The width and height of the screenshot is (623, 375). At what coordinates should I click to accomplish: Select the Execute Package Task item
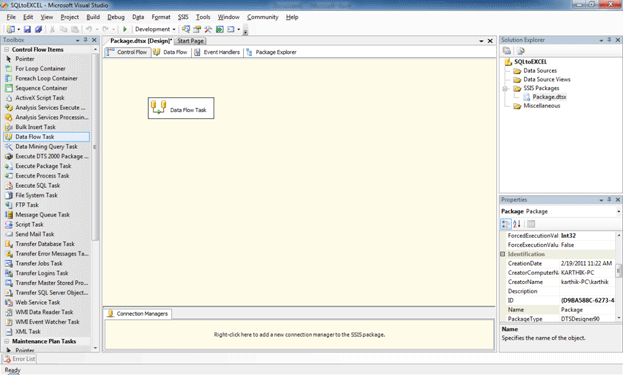coord(43,166)
